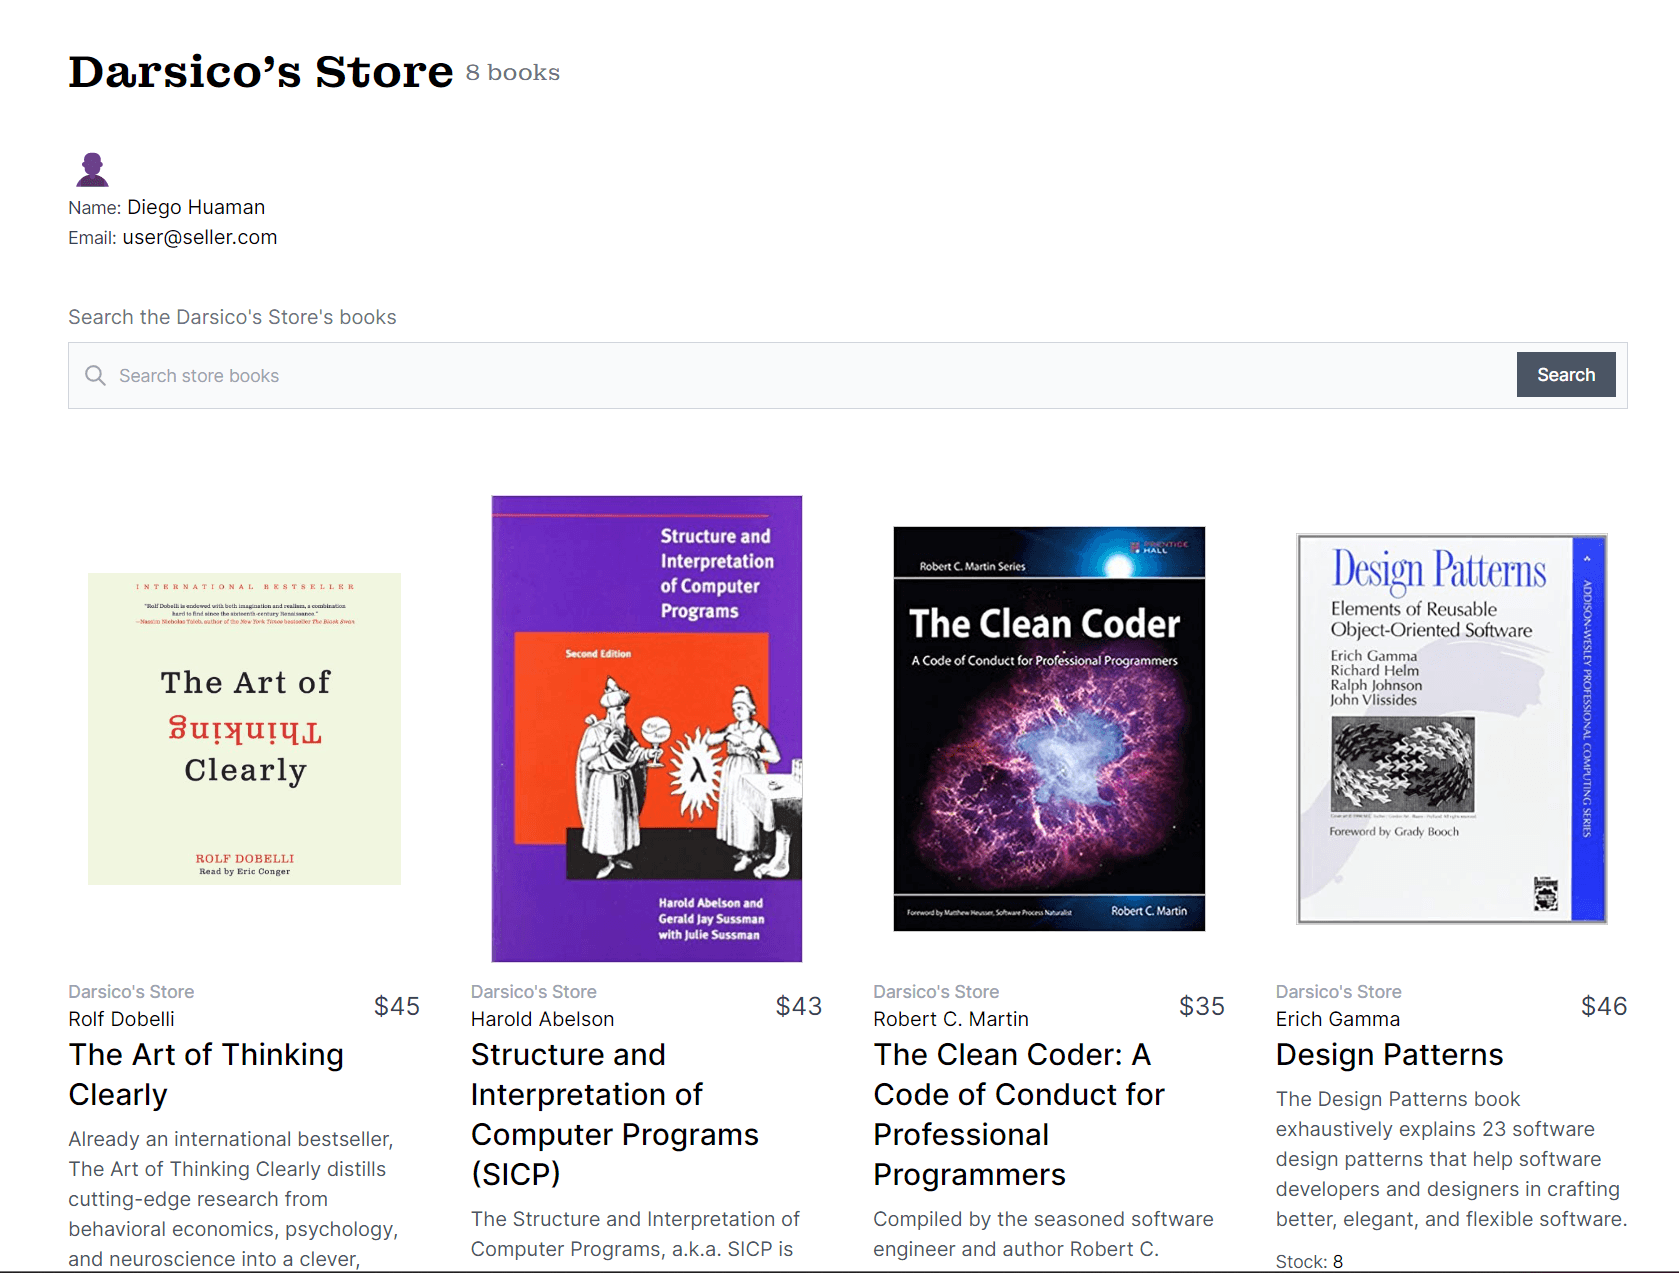Screen dimensions: 1679x1273
Task: Open The Art of Thinking Clearly cover
Action: click(x=244, y=728)
